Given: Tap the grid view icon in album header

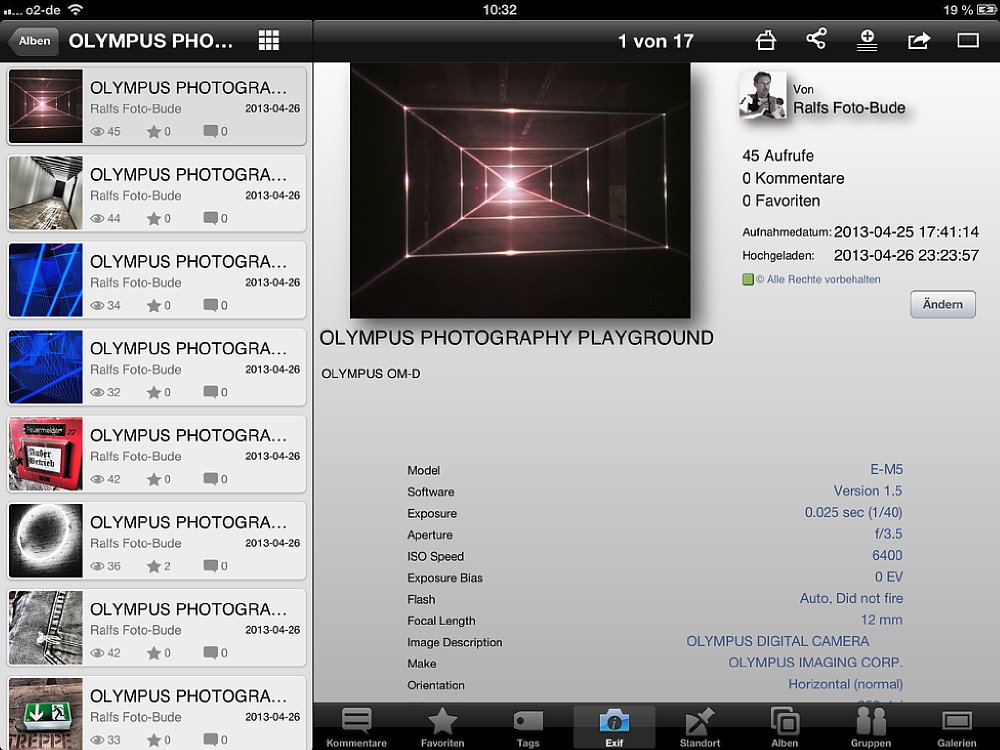Looking at the screenshot, I should coord(268,41).
